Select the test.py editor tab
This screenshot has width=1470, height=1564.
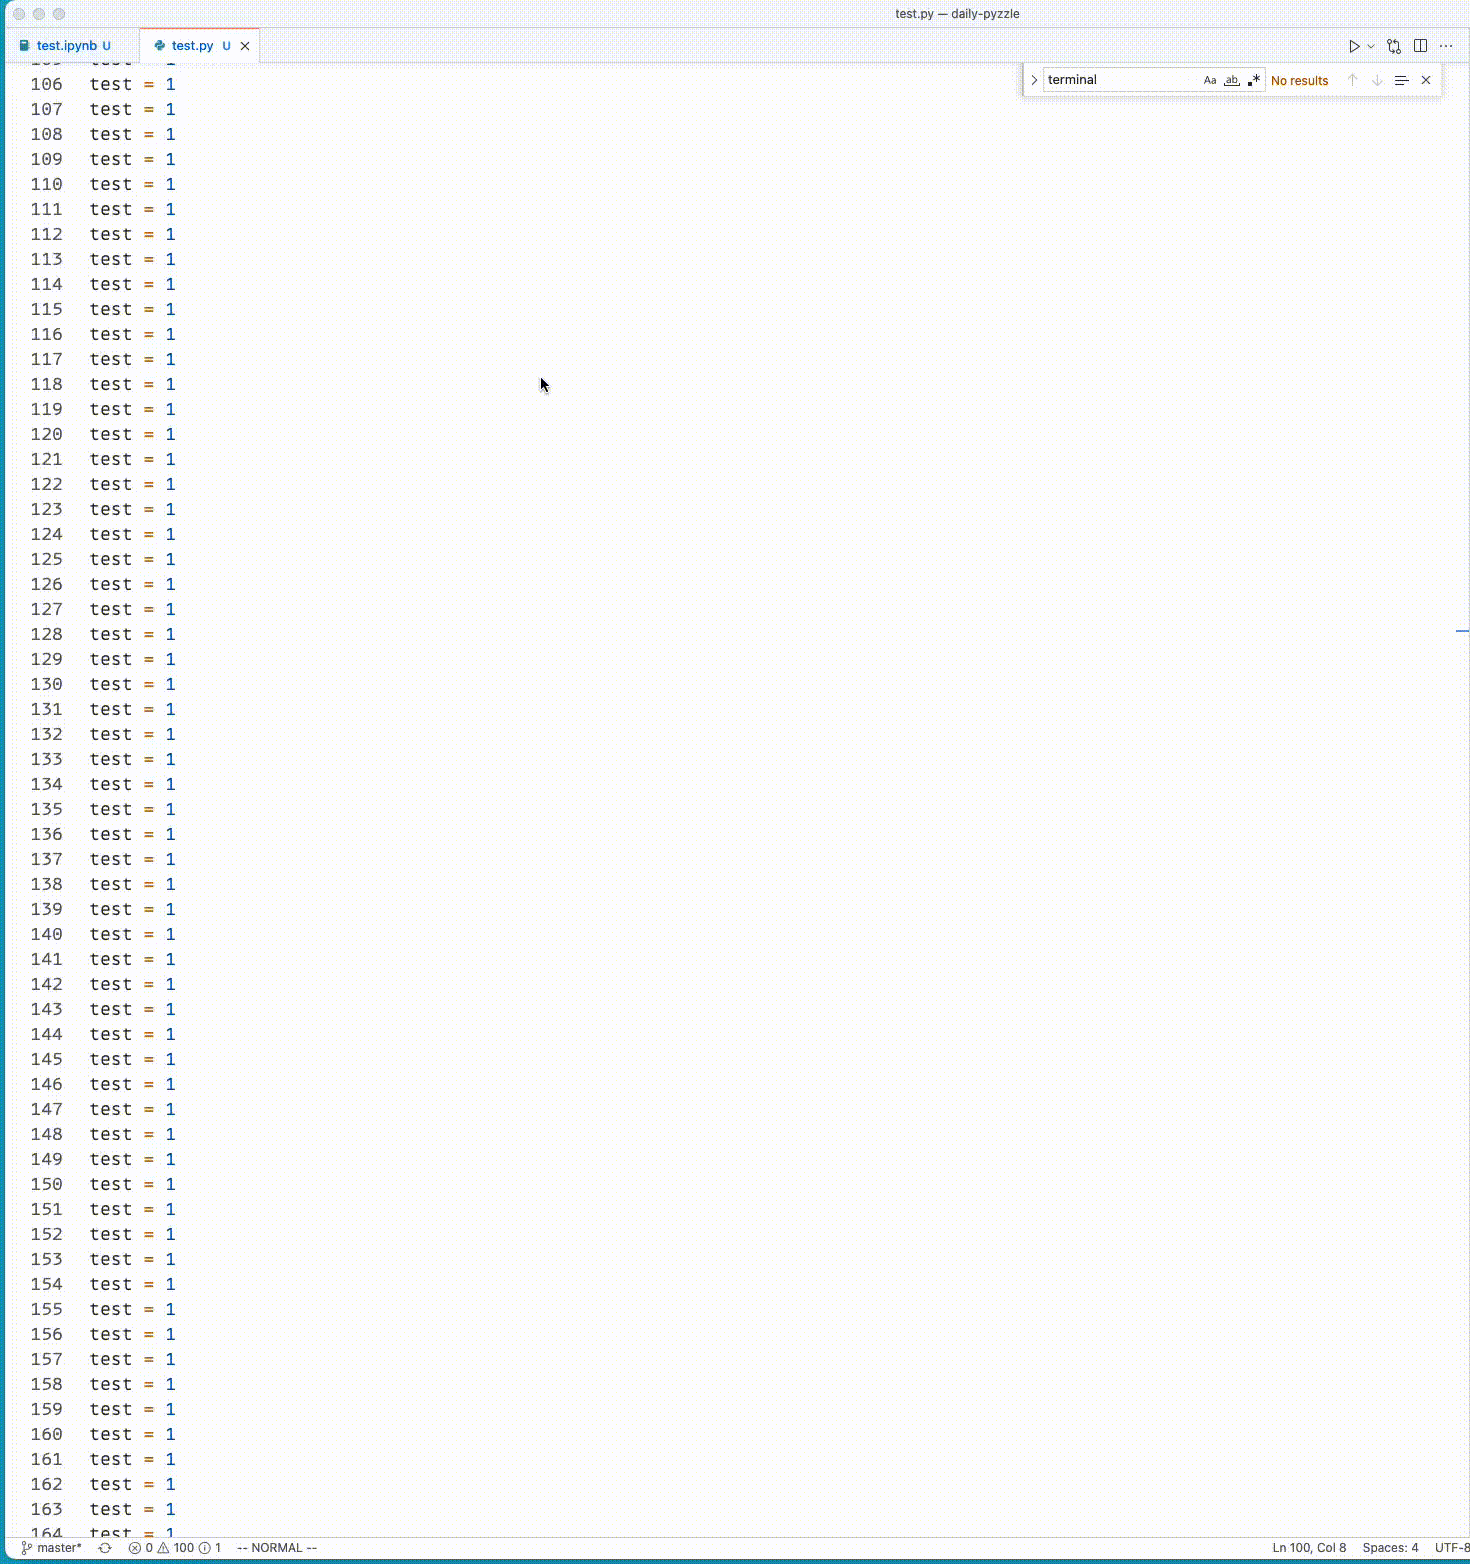tap(192, 45)
